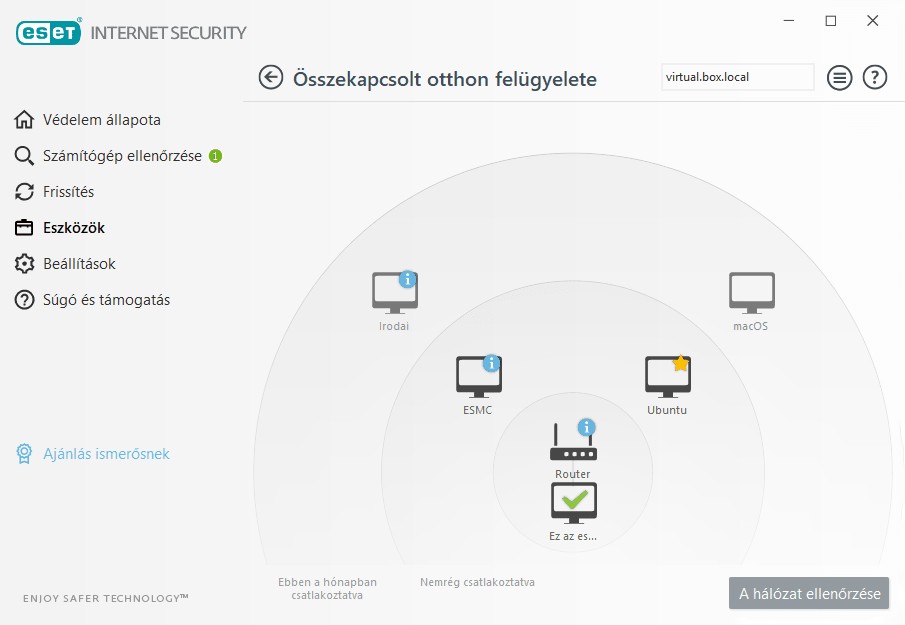Select Eszközök in the sidebar
Viewport: 905px width, 625px height.
coord(74,228)
